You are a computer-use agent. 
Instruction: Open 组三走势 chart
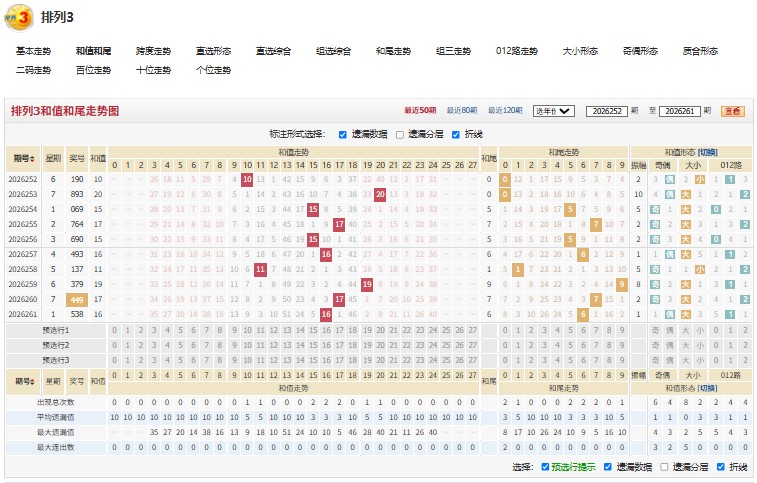pos(453,51)
